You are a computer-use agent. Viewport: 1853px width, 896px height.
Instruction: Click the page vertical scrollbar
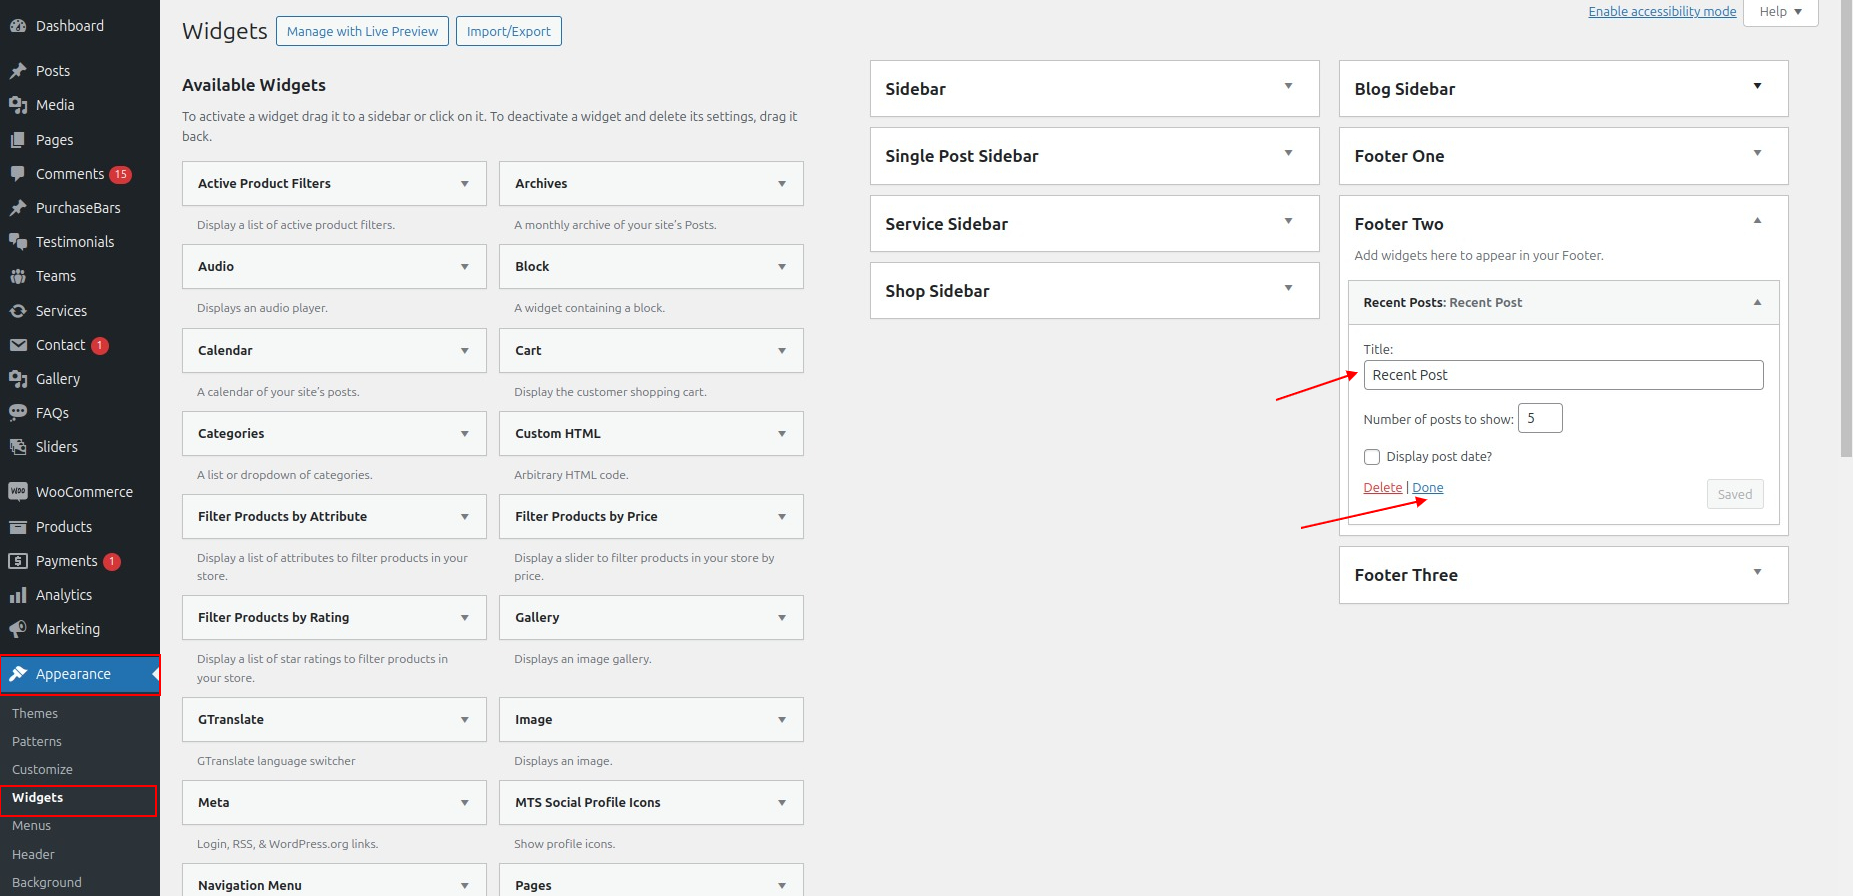pos(1846,230)
